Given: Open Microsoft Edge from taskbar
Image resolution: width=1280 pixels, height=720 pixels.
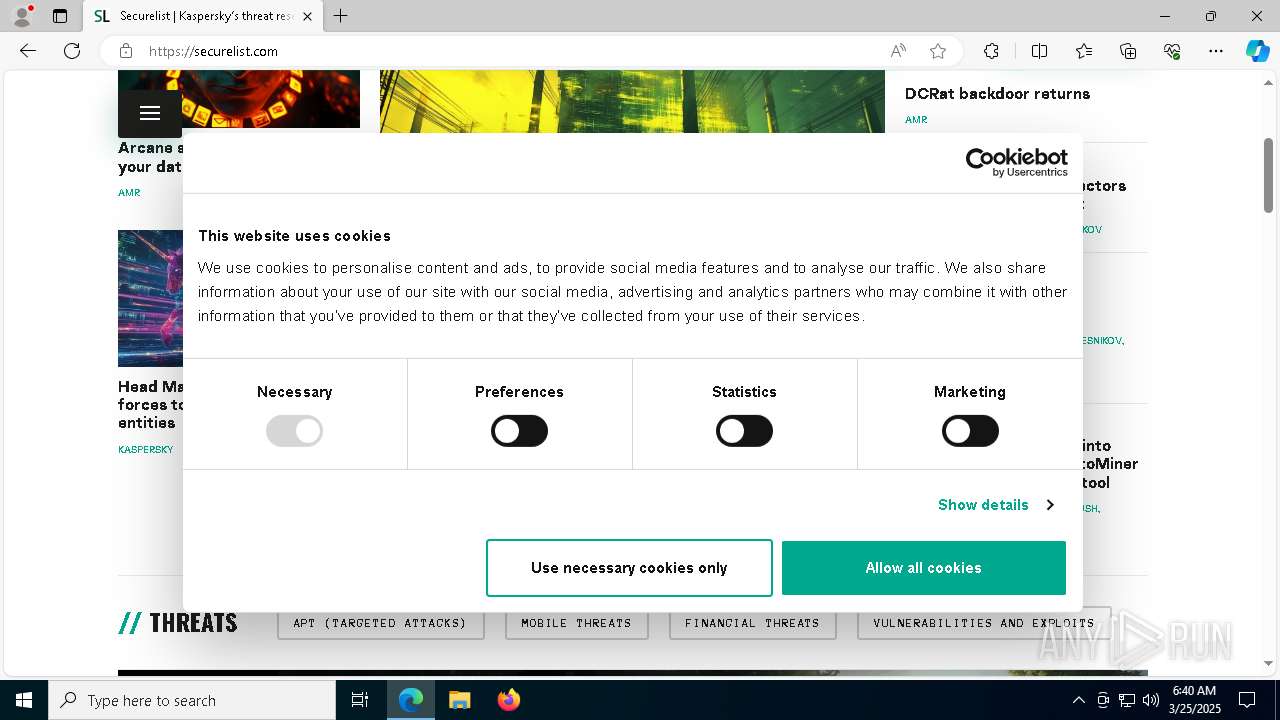Looking at the screenshot, I should (x=411, y=700).
